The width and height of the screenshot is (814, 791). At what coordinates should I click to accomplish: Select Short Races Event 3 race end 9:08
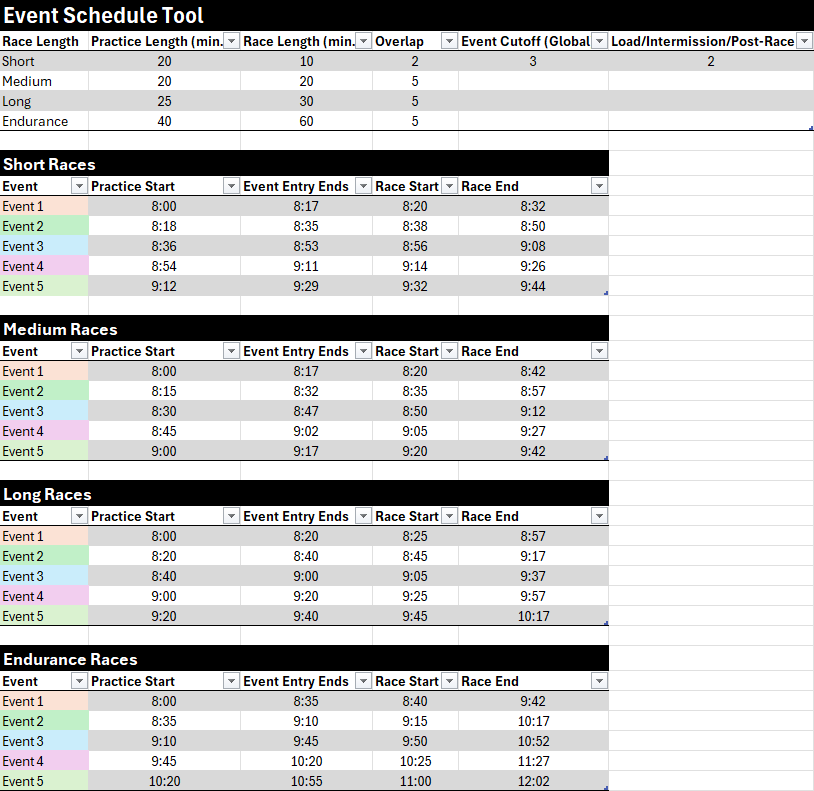[533, 246]
